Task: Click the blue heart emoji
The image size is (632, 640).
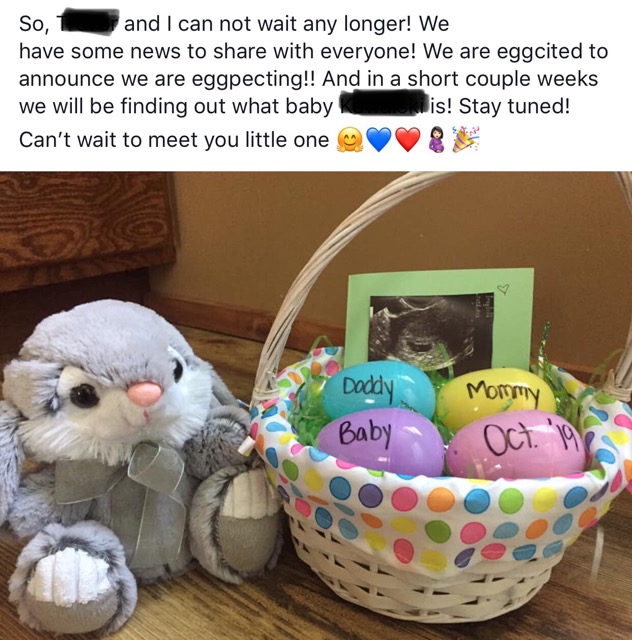Action: [x=378, y=140]
